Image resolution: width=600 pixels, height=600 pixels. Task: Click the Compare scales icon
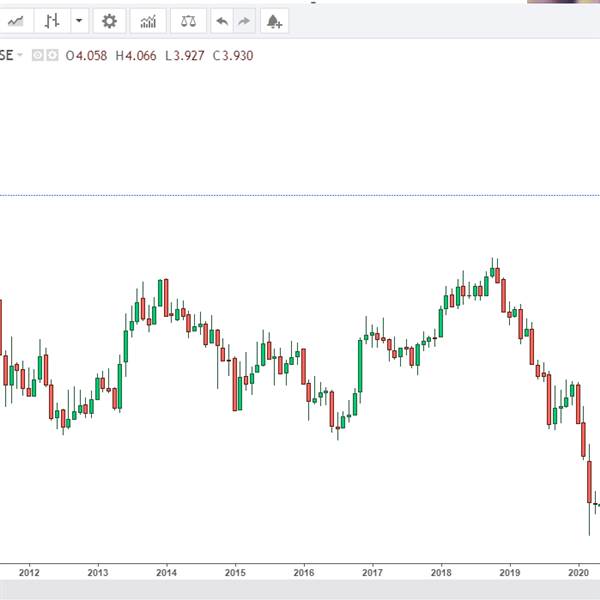188,21
